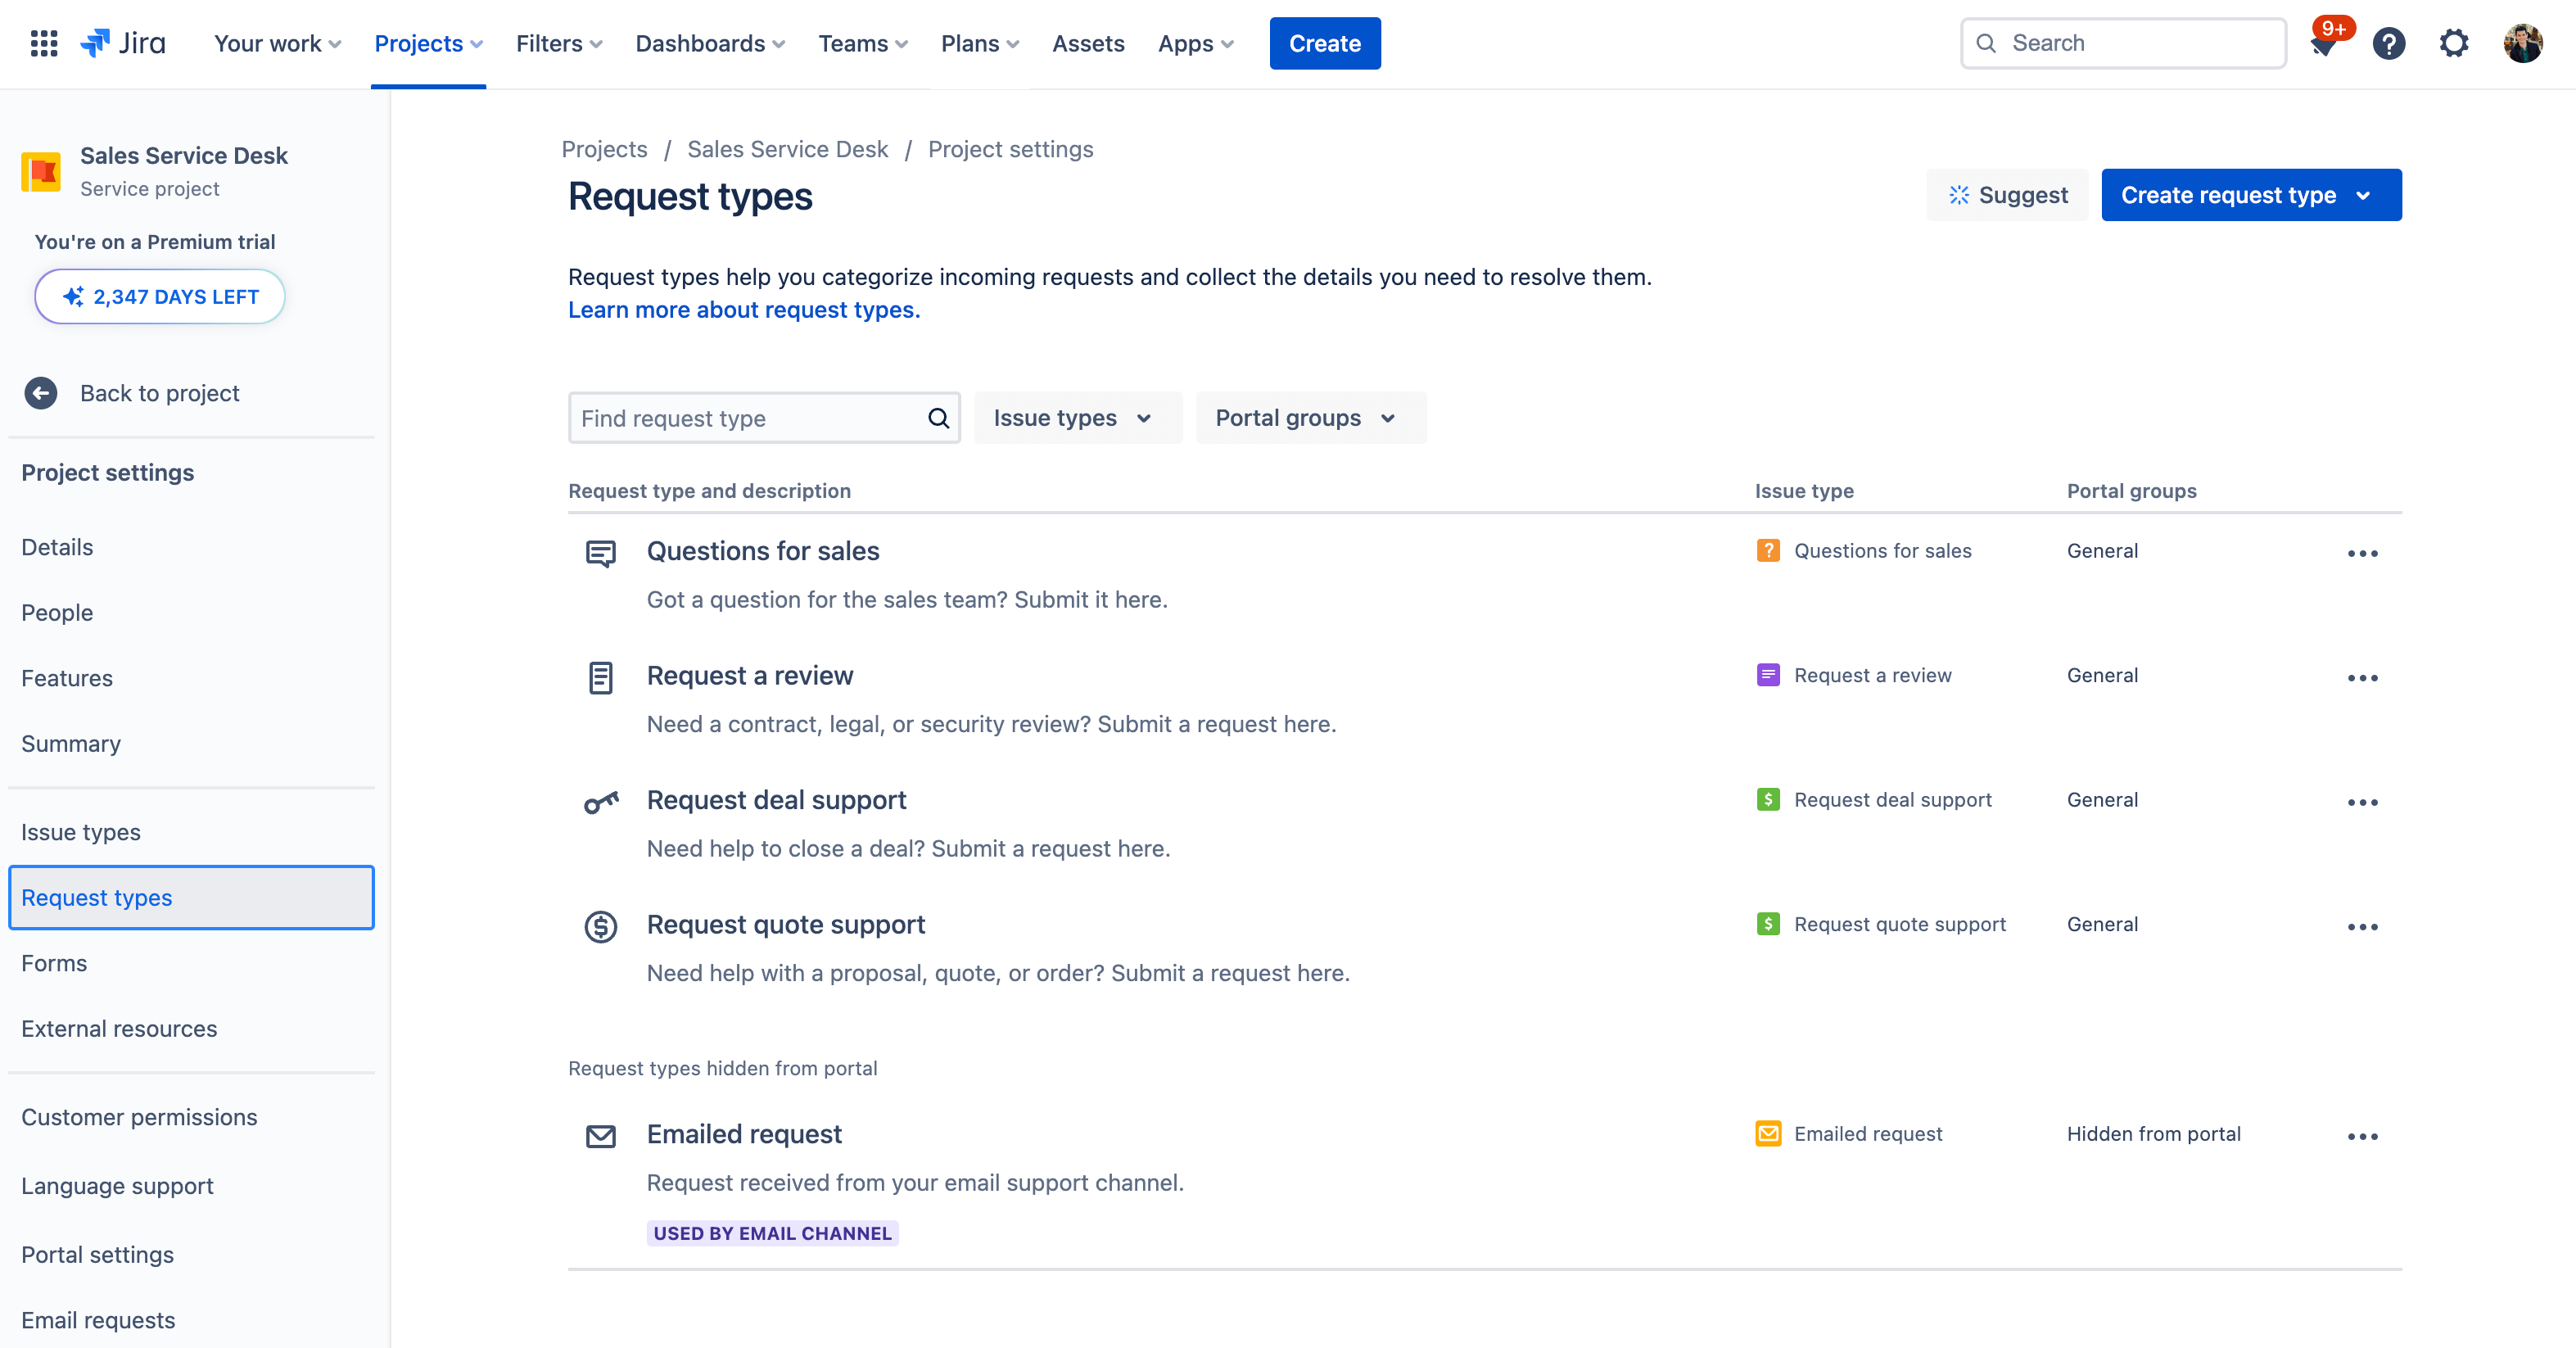Open the three-dot menu for Questions for sales

2361,550
